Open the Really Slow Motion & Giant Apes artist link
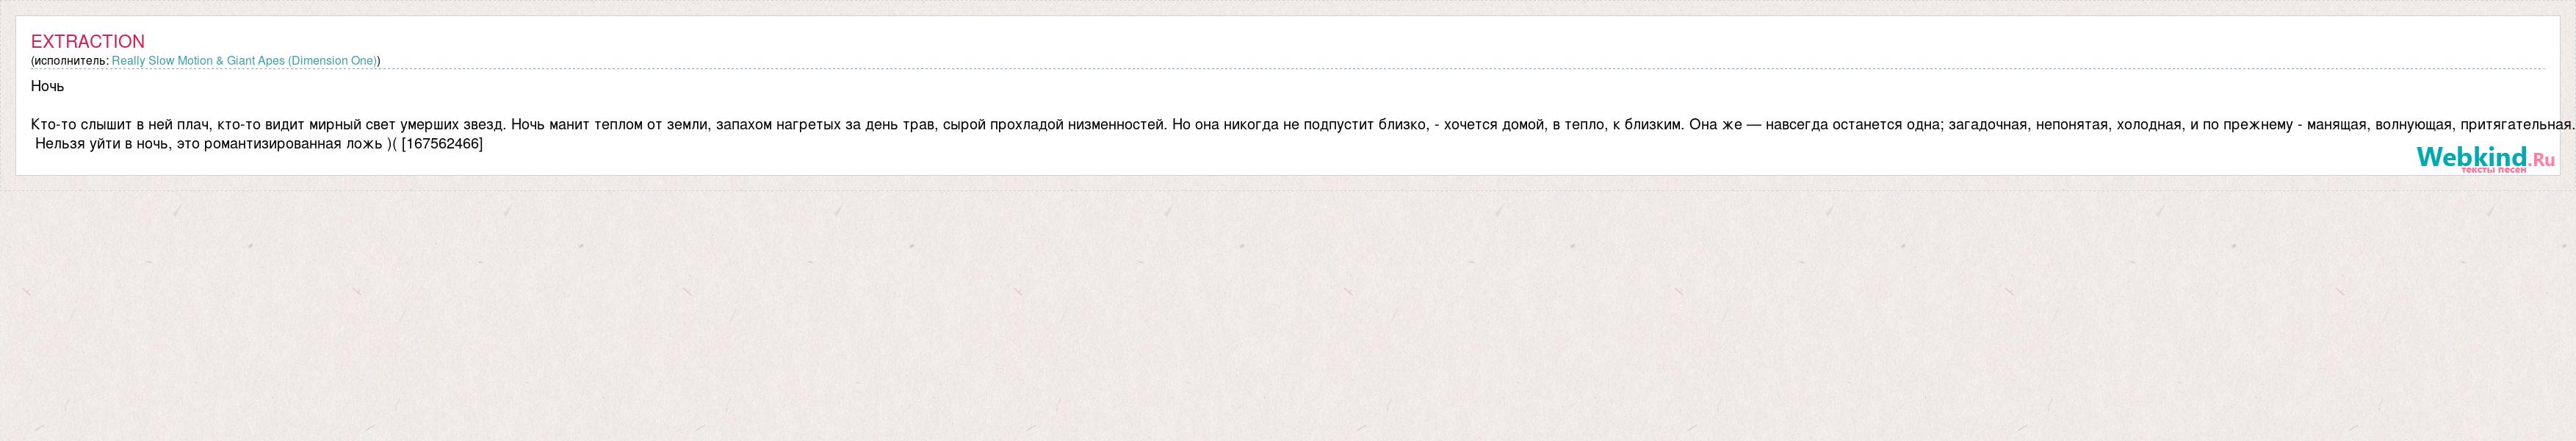The width and height of the screenshot is (2576, 441). click(244, 61)
